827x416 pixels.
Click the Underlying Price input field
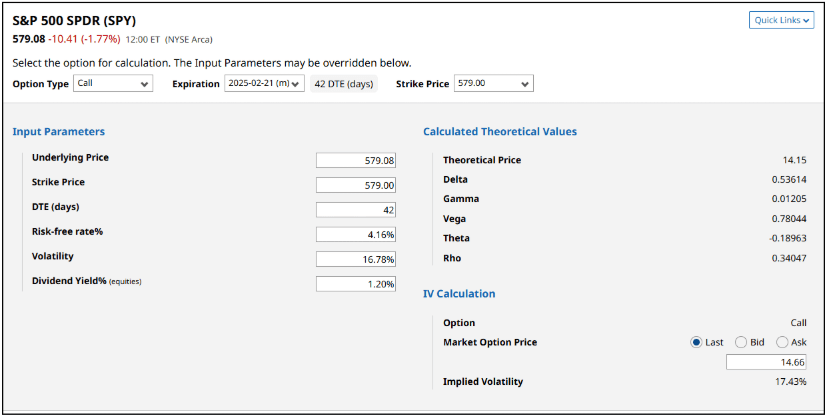click(356, 160)
